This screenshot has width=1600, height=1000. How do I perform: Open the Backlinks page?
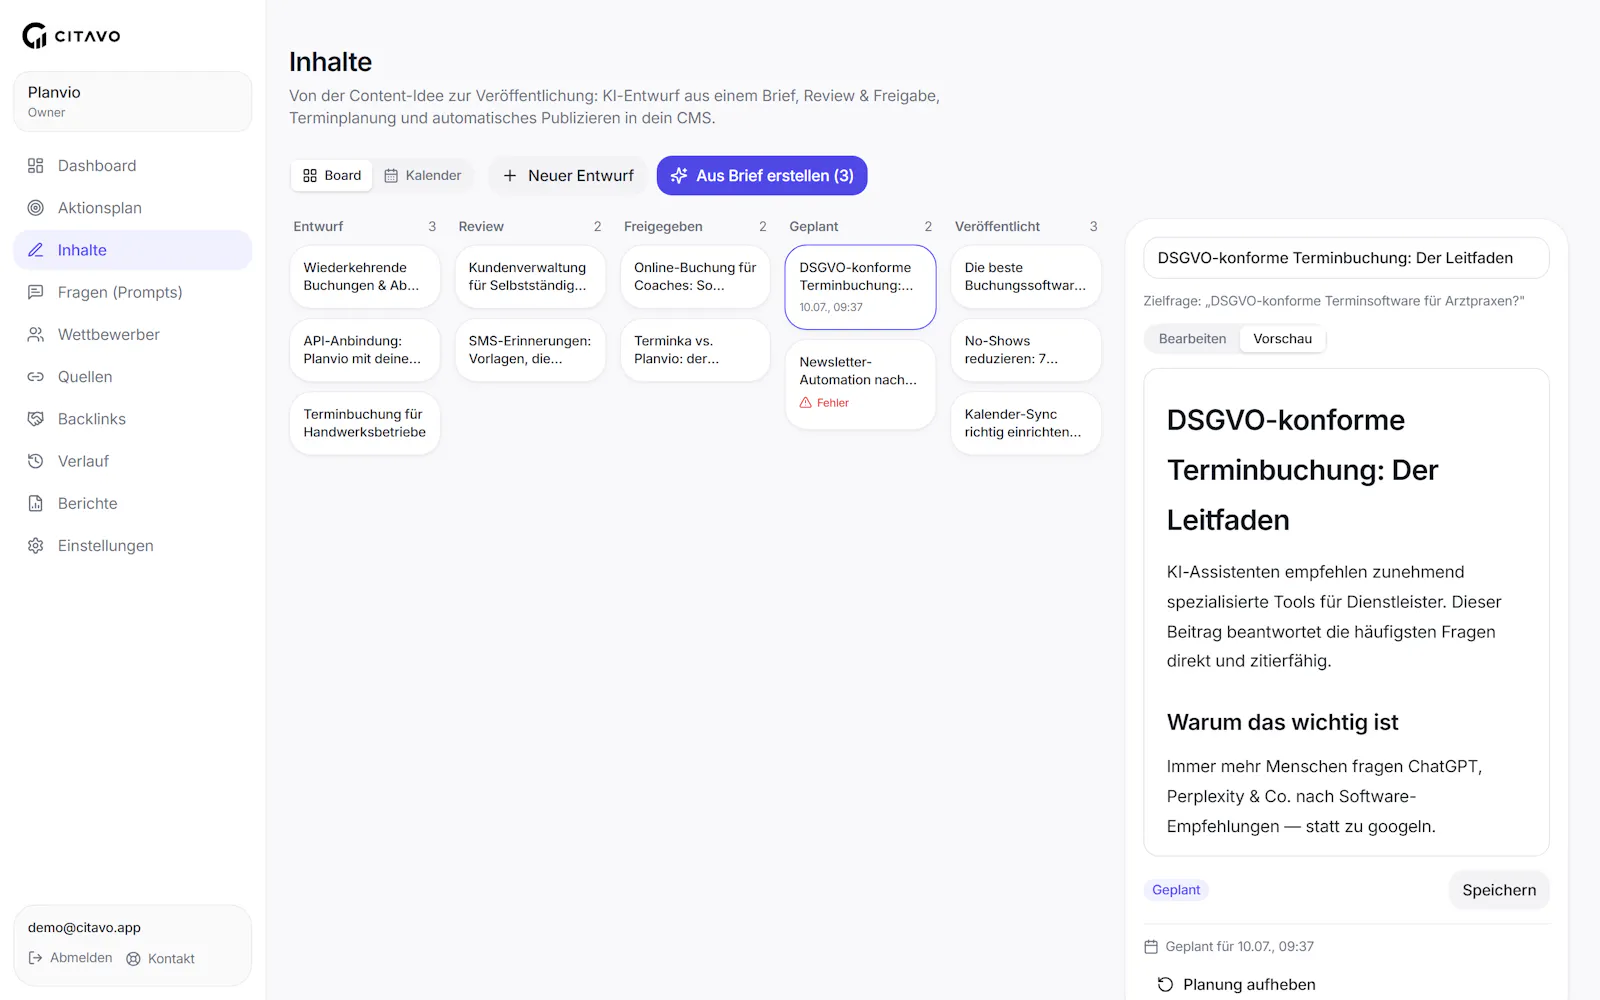click(133, 419)
